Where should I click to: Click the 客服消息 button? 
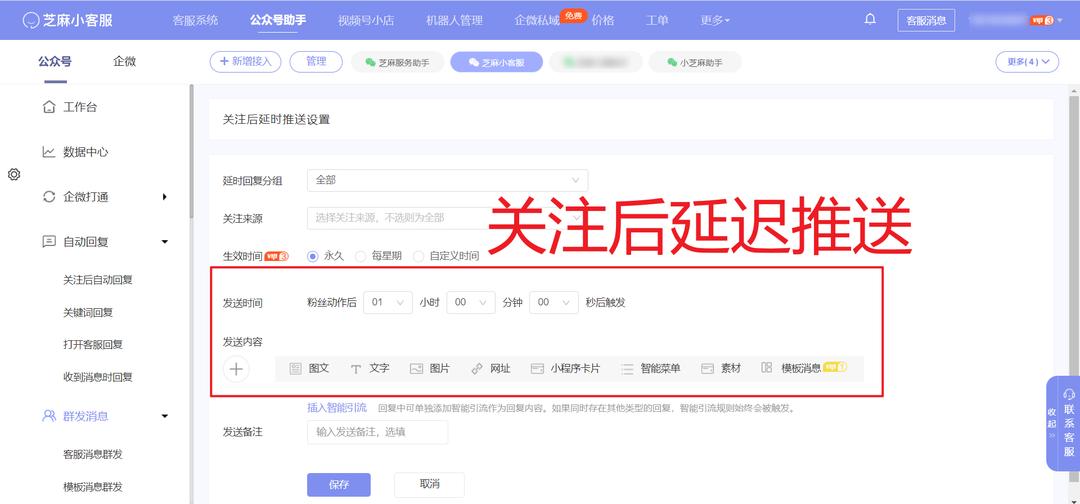pos(926,20)
